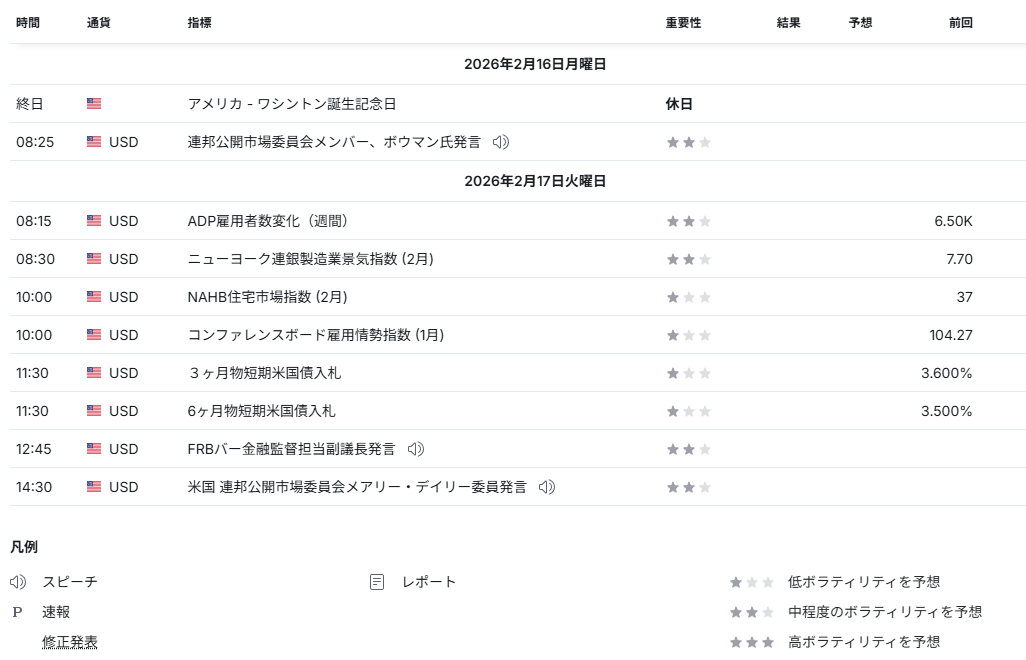Open コンファレンスボード雇用情勢指数 (1月)
1026x660 pixels.
[x=315, y=335]
